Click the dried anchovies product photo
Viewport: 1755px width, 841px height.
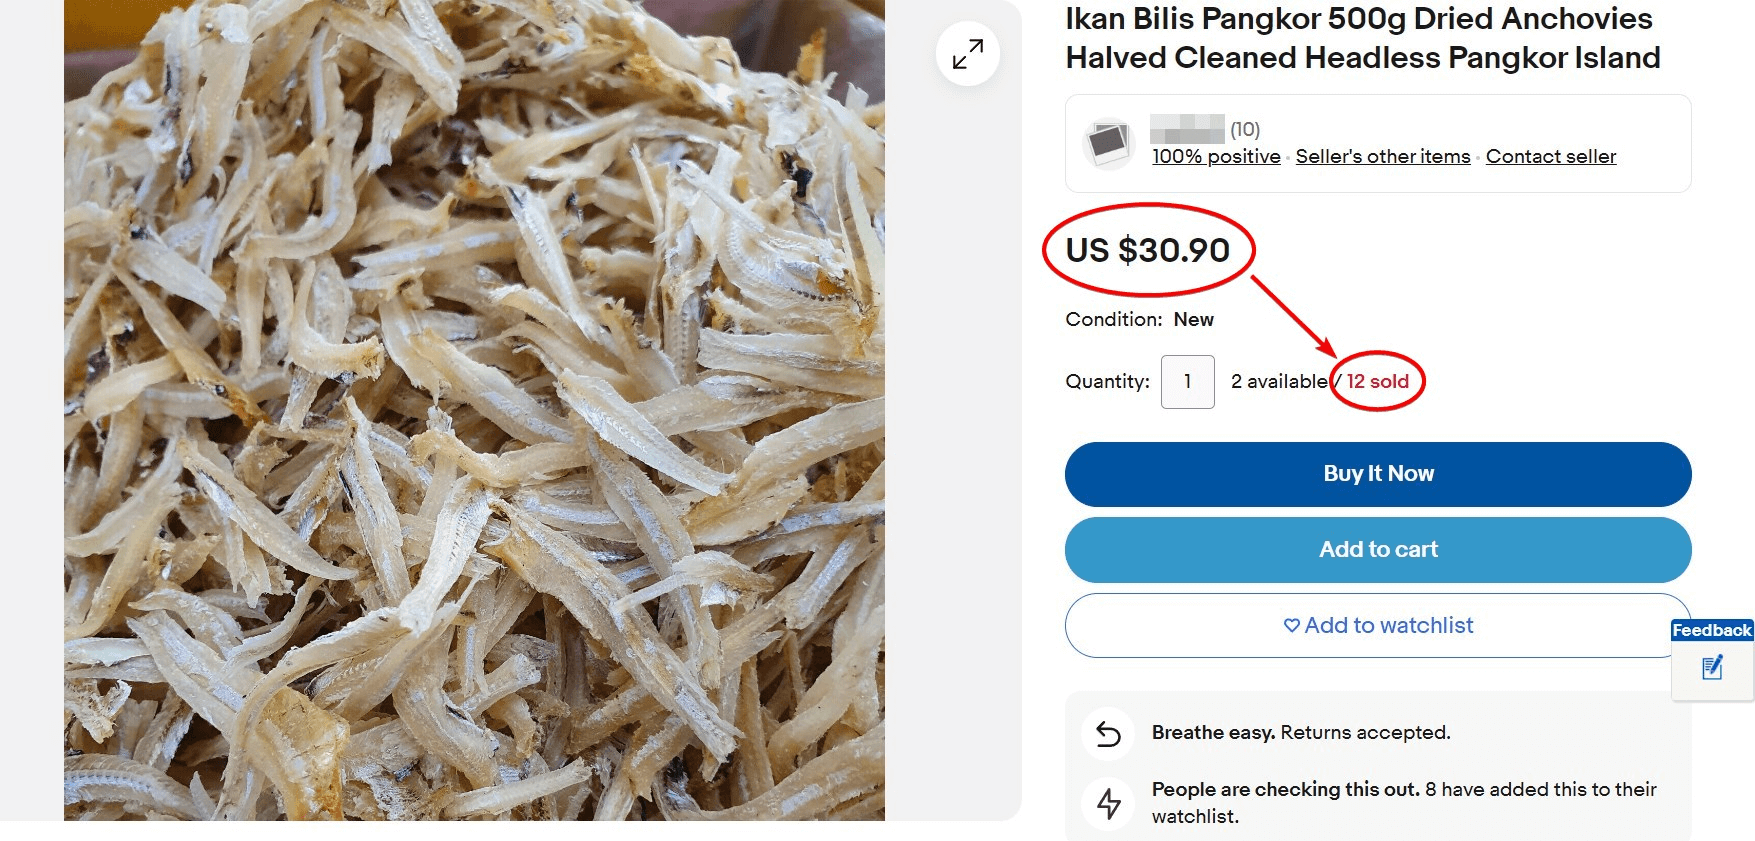[474, 410]
